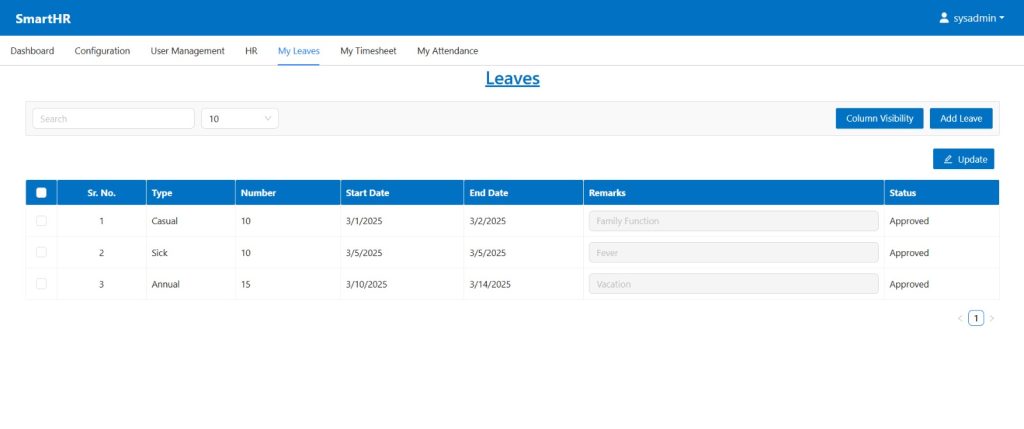The width and height of the screenshot is (1024, 429).
Task: Click the SmartHR brand logo
Action: (43, 18)
